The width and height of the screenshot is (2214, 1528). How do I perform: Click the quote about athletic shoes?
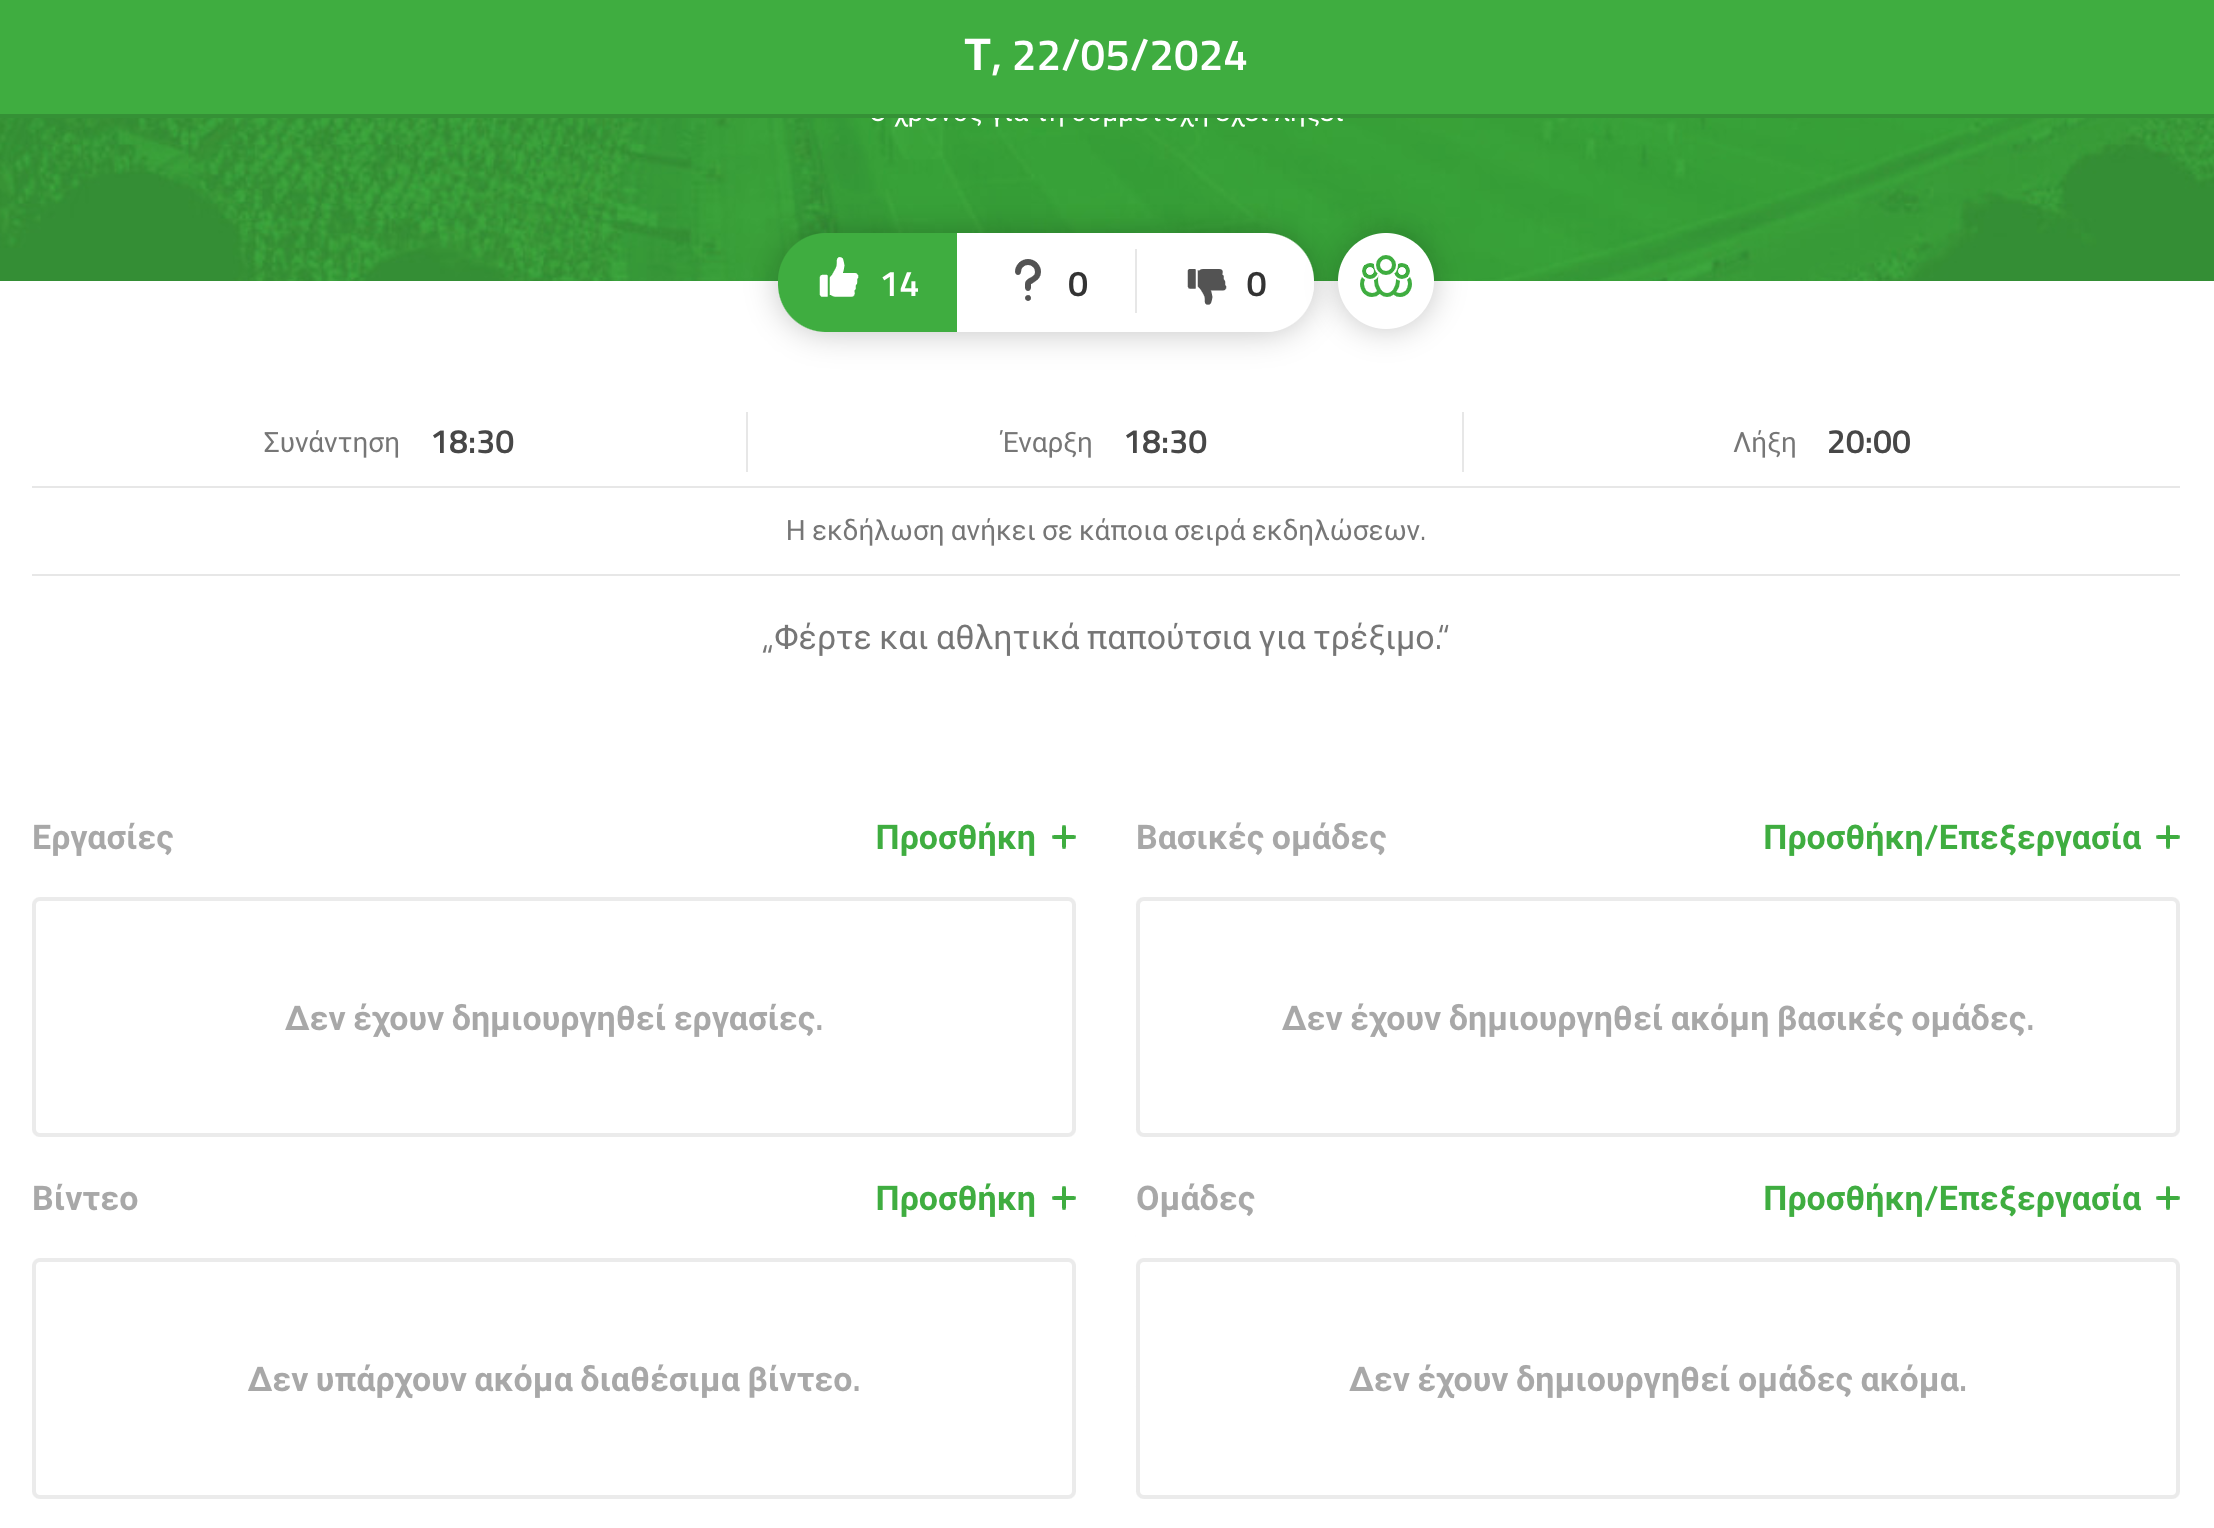point(1106,638)
